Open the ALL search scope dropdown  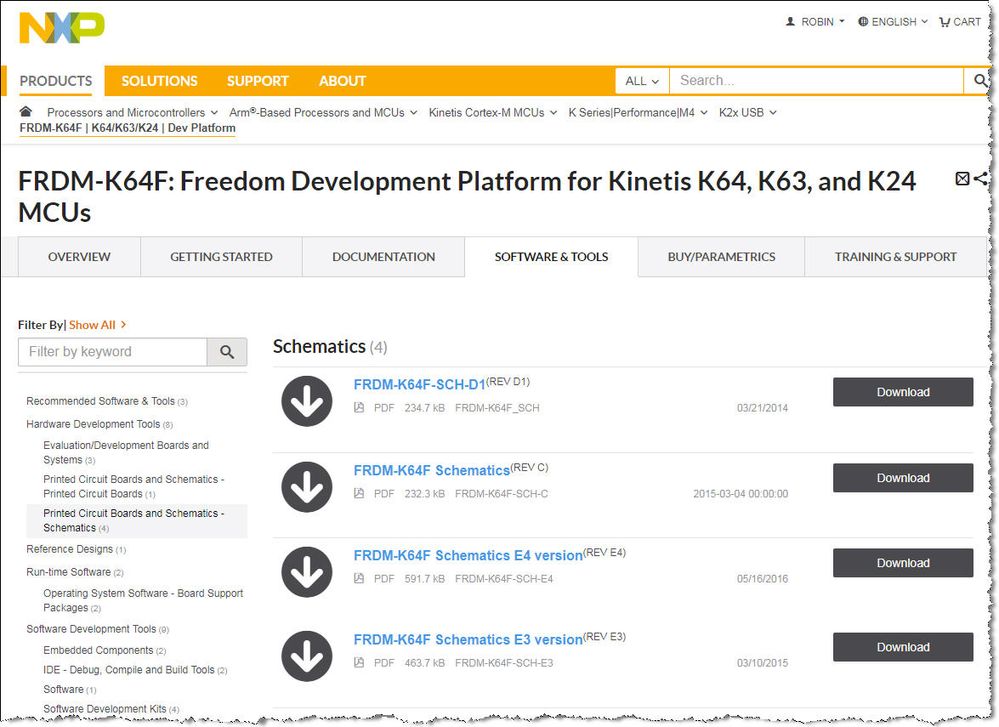tap(642, 81)
